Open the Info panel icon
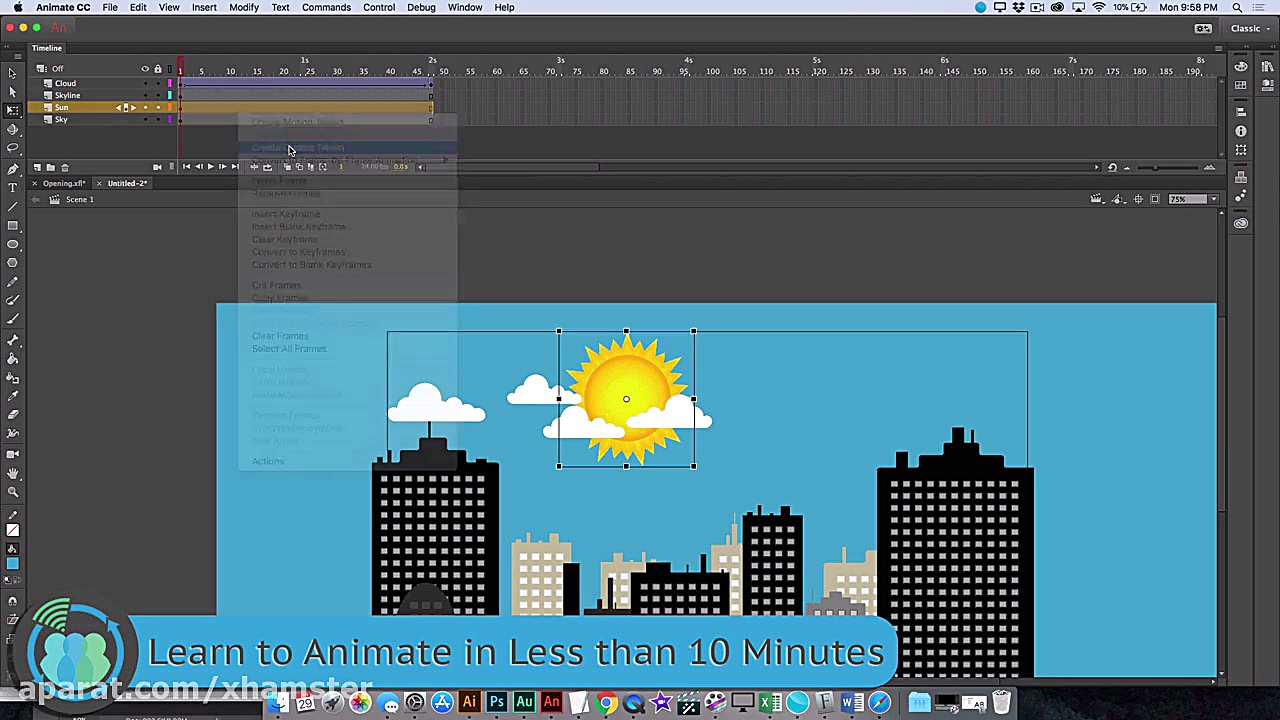The height and width of the screenshot is (720, 1280). pyautogui.click(x=1241, y=131)
